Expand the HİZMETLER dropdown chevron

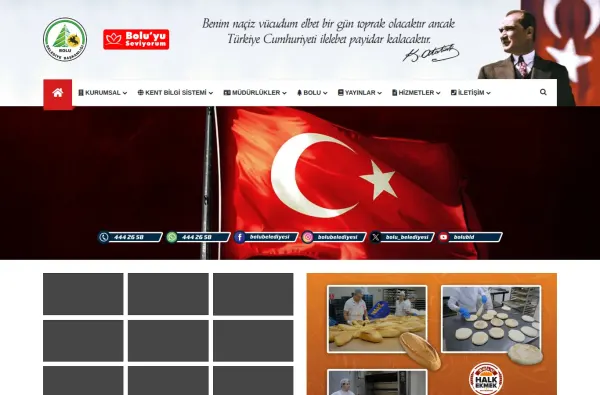click(438, 93)
